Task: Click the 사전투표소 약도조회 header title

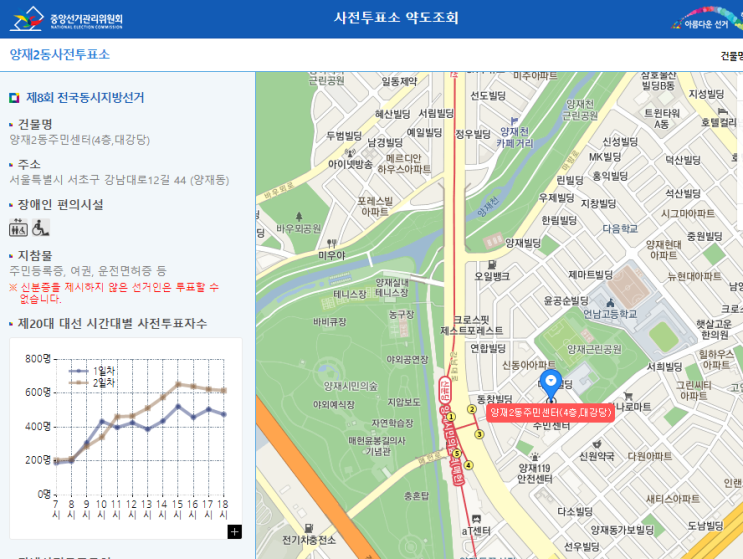Action: click(396, 18)
